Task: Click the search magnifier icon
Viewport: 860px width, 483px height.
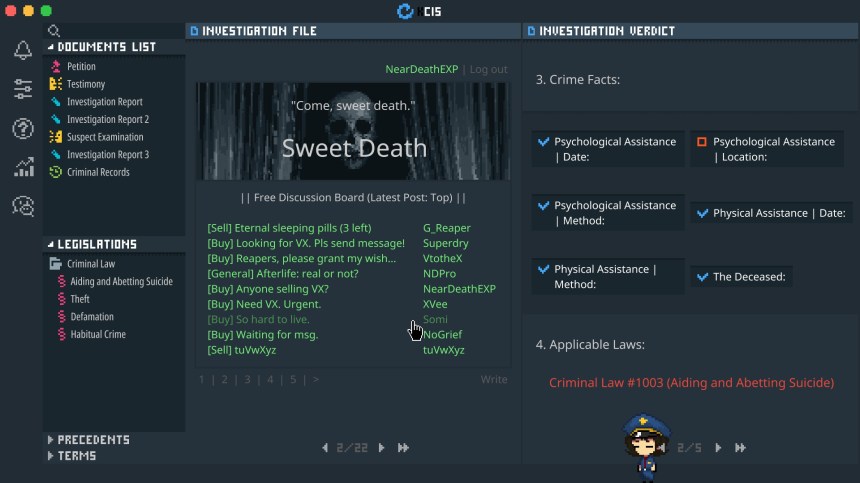Action: click(54, 31)
